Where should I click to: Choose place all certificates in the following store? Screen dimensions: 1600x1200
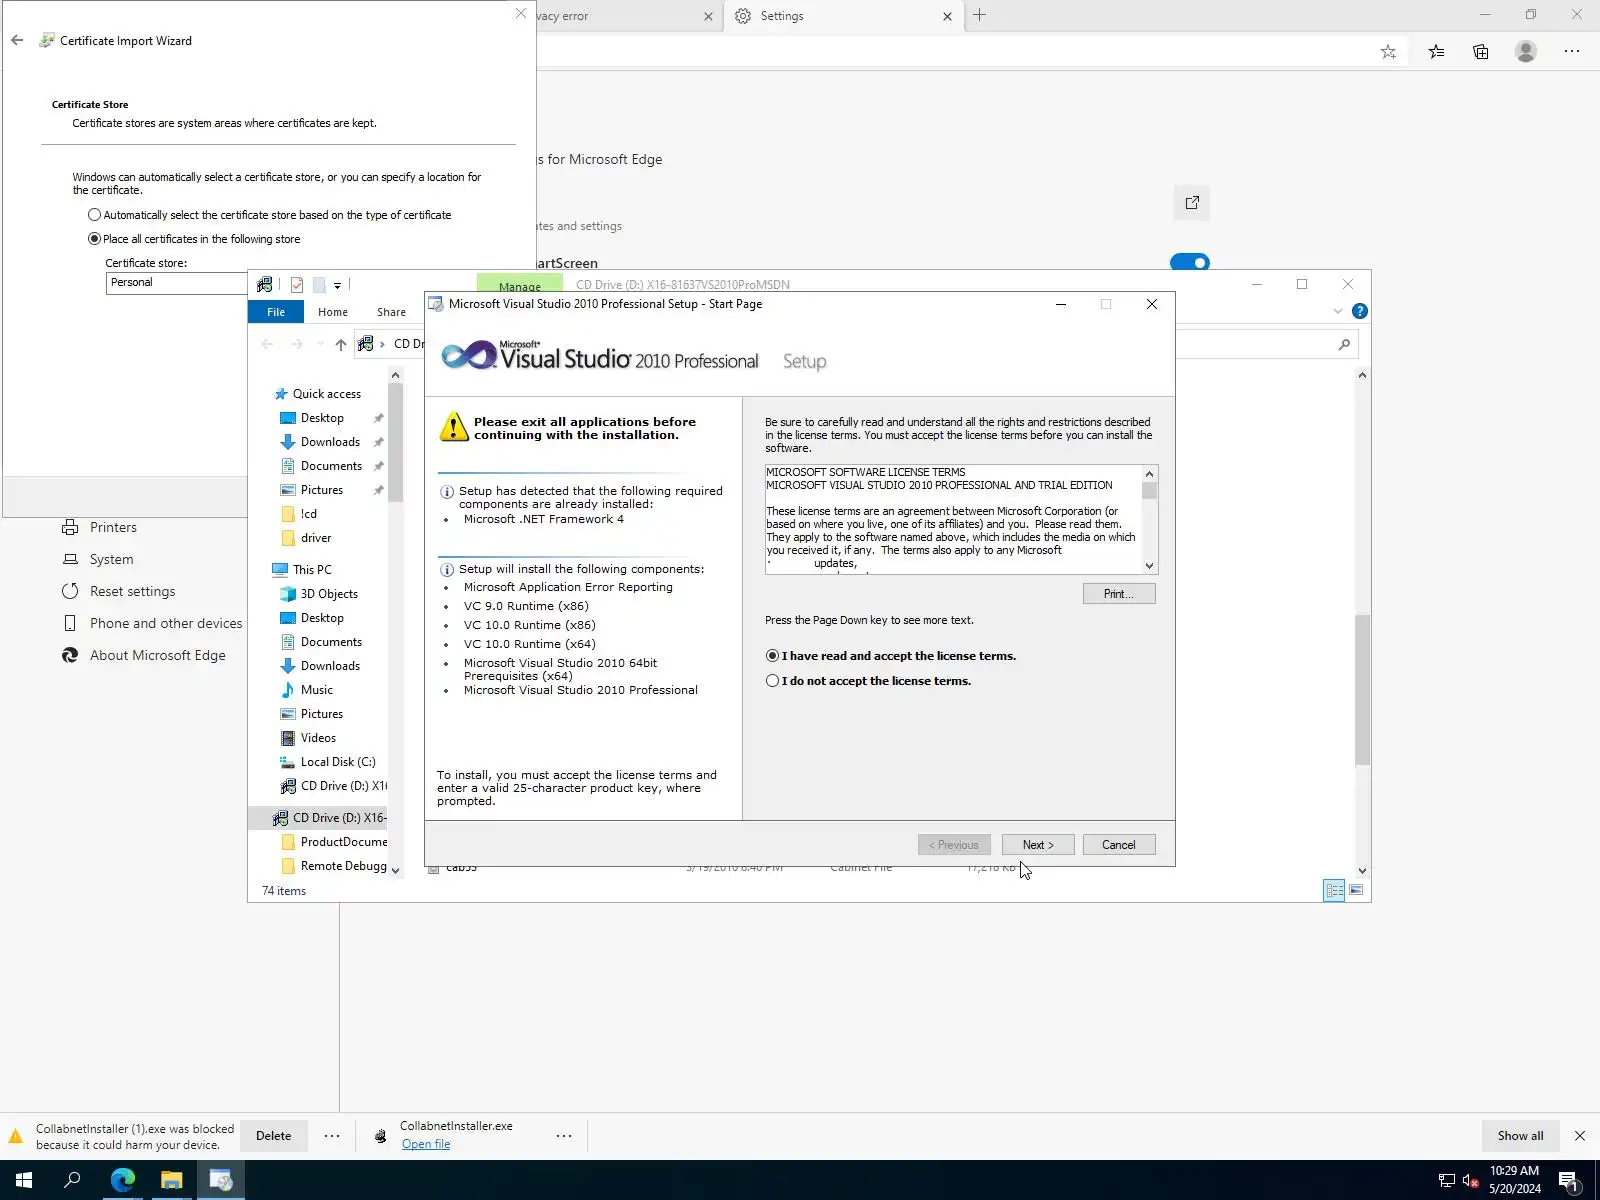[x=94, y=239]
